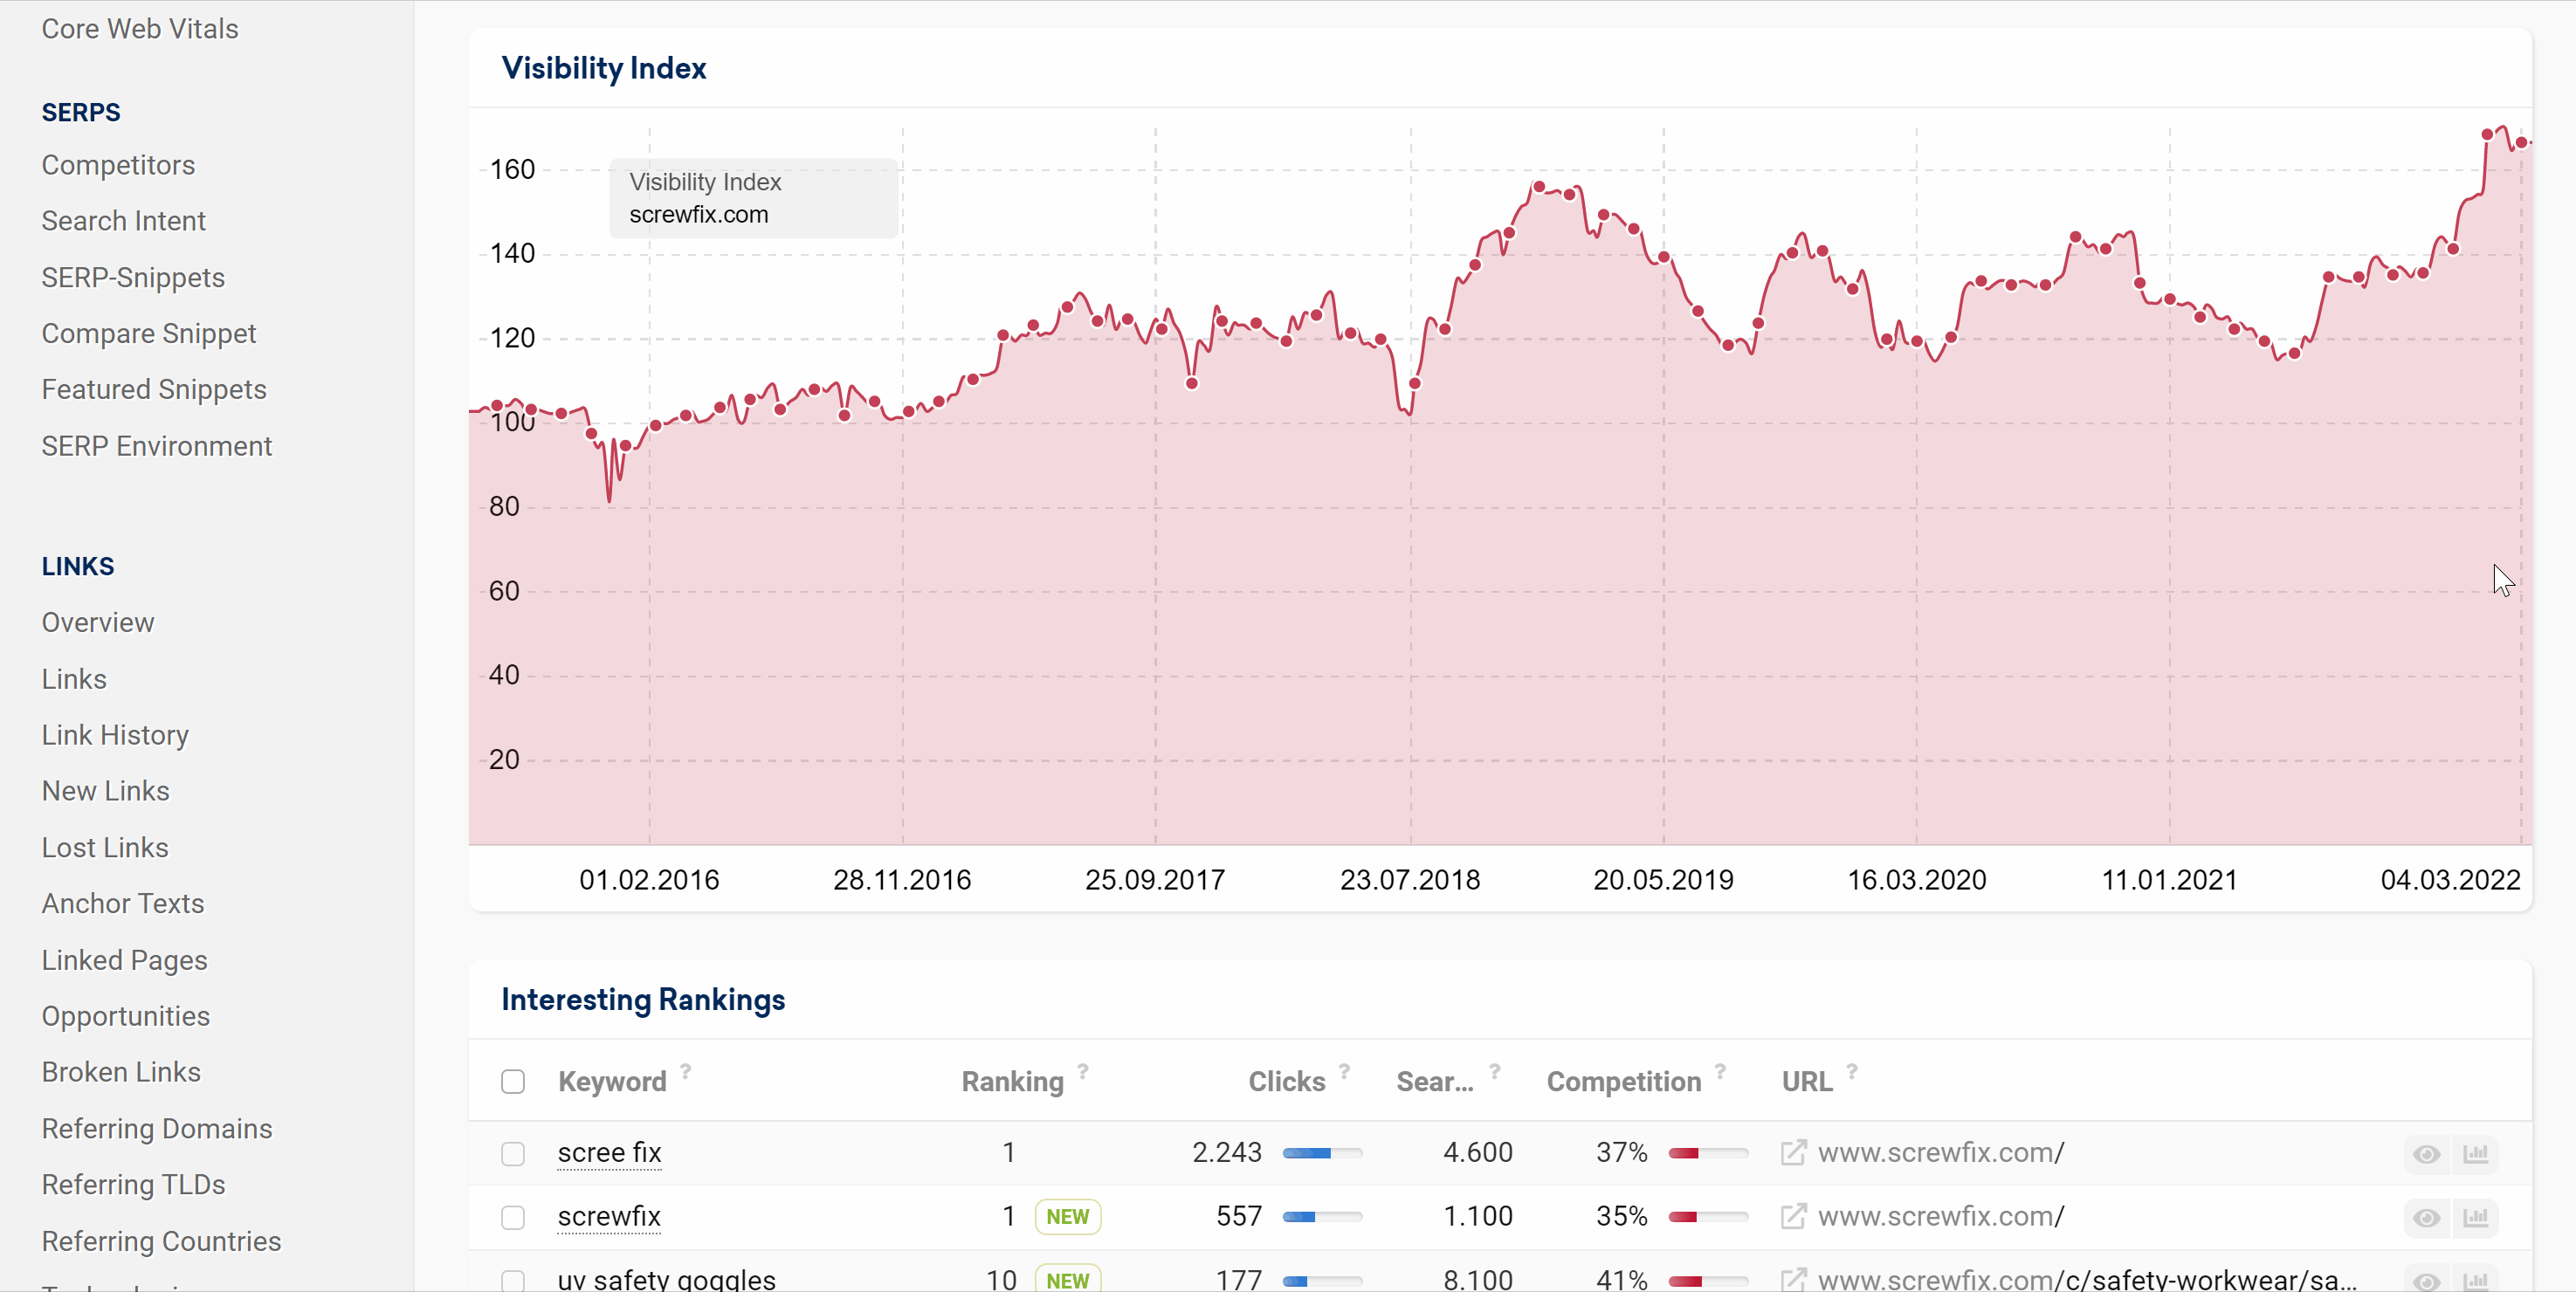Screen dimensions: 2576x1292
Task: Show help for URL column
Action: [1852, 1071]
